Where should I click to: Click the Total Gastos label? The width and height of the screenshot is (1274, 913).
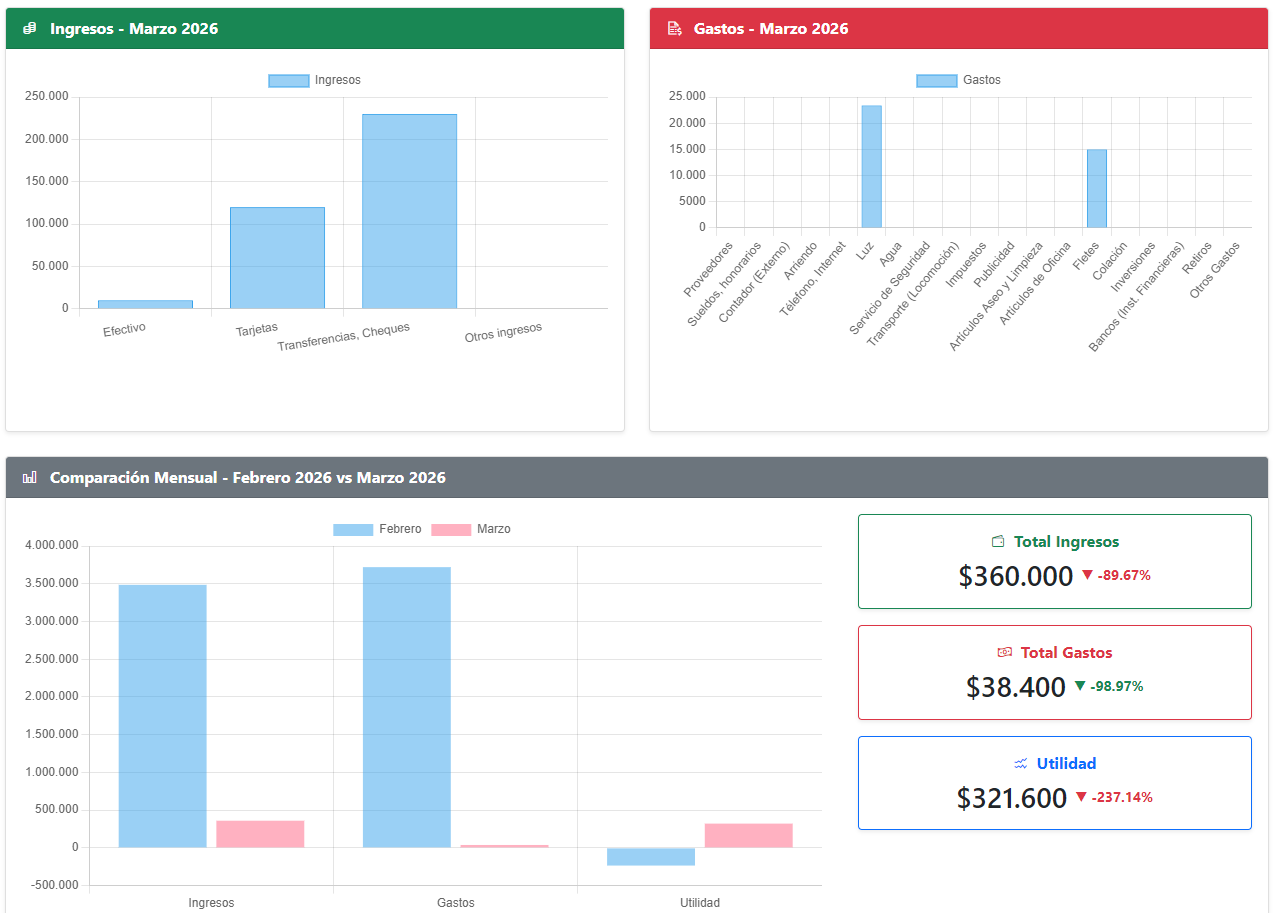click(x=1067, y=653)
